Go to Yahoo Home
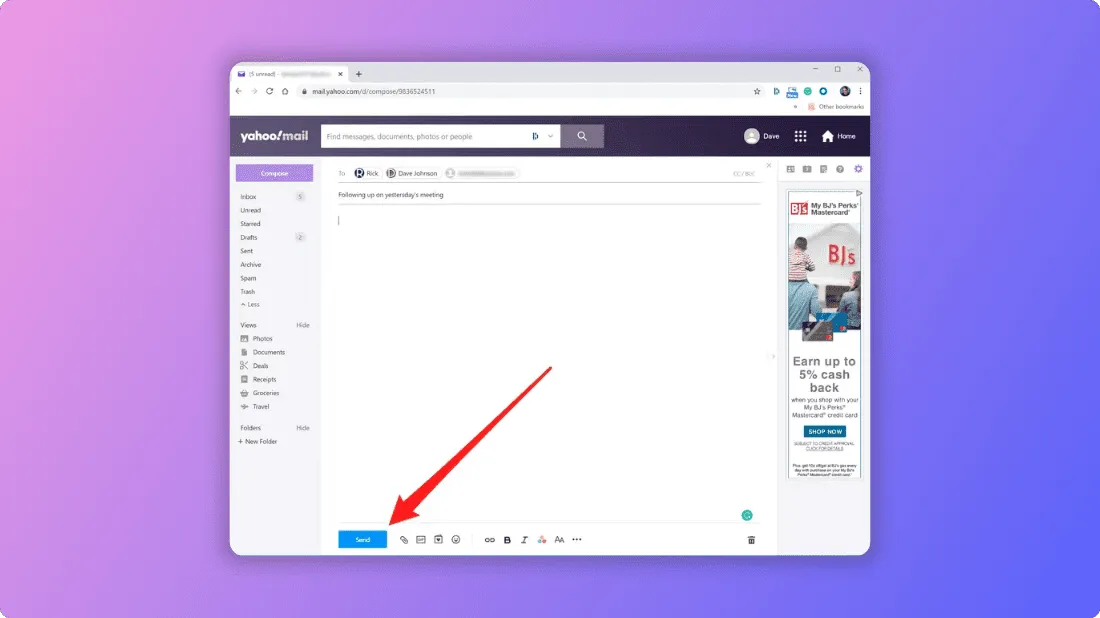 coord(838,136)
